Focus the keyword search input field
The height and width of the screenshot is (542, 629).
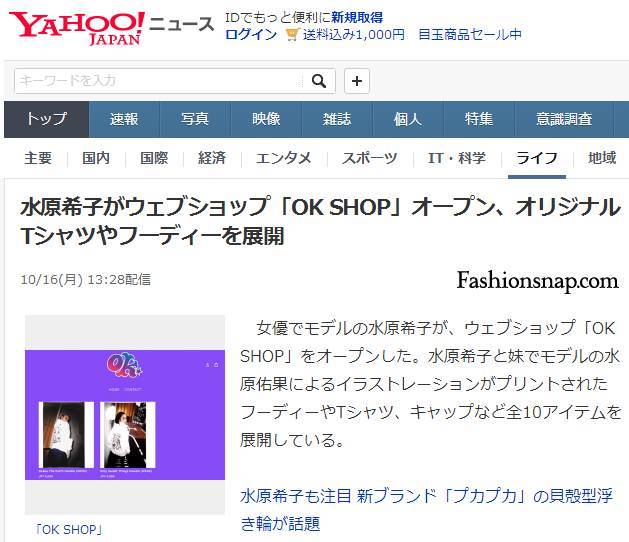point(158,81)
